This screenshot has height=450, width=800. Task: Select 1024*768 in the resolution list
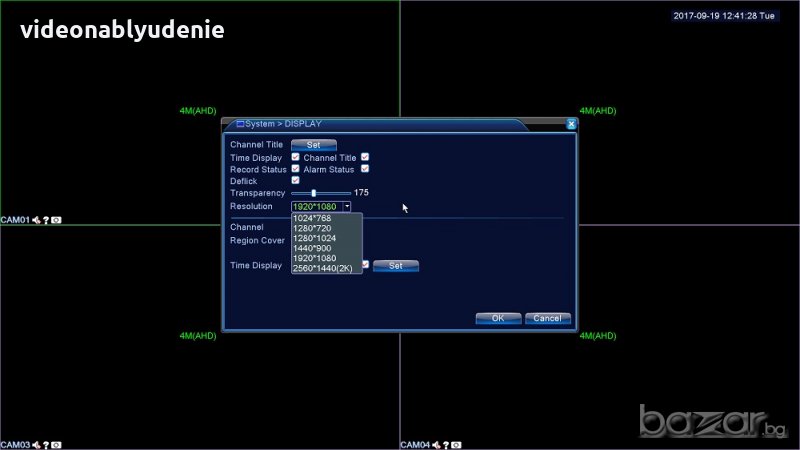pyautogui.click(x=312, y=218)
